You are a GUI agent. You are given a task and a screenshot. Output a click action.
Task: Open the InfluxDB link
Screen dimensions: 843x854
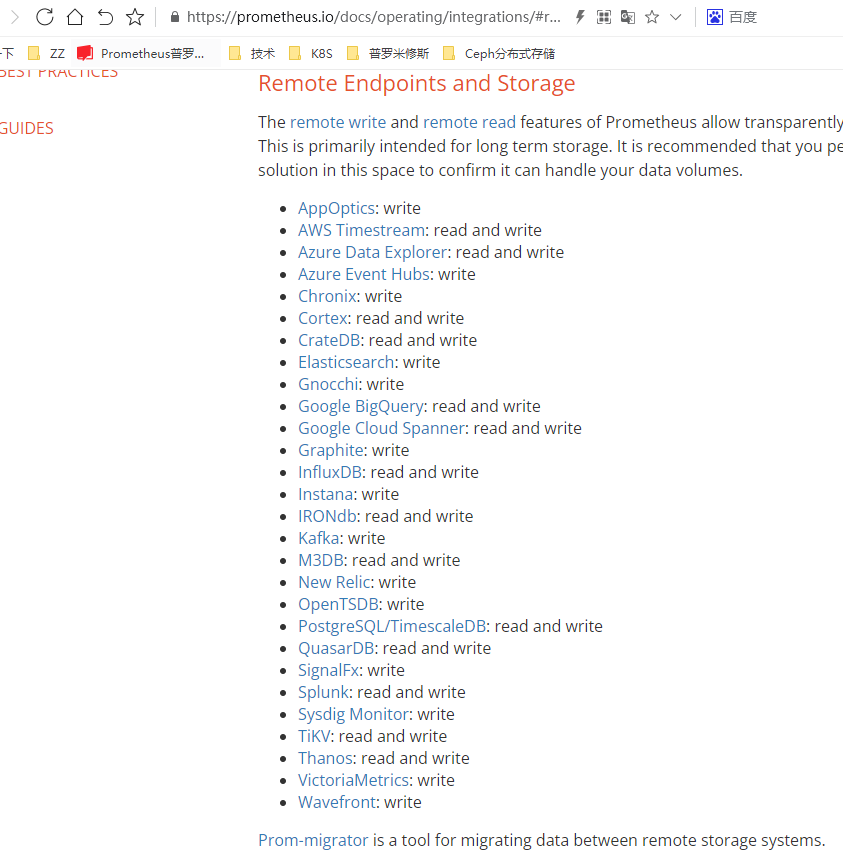pos(329,472)
